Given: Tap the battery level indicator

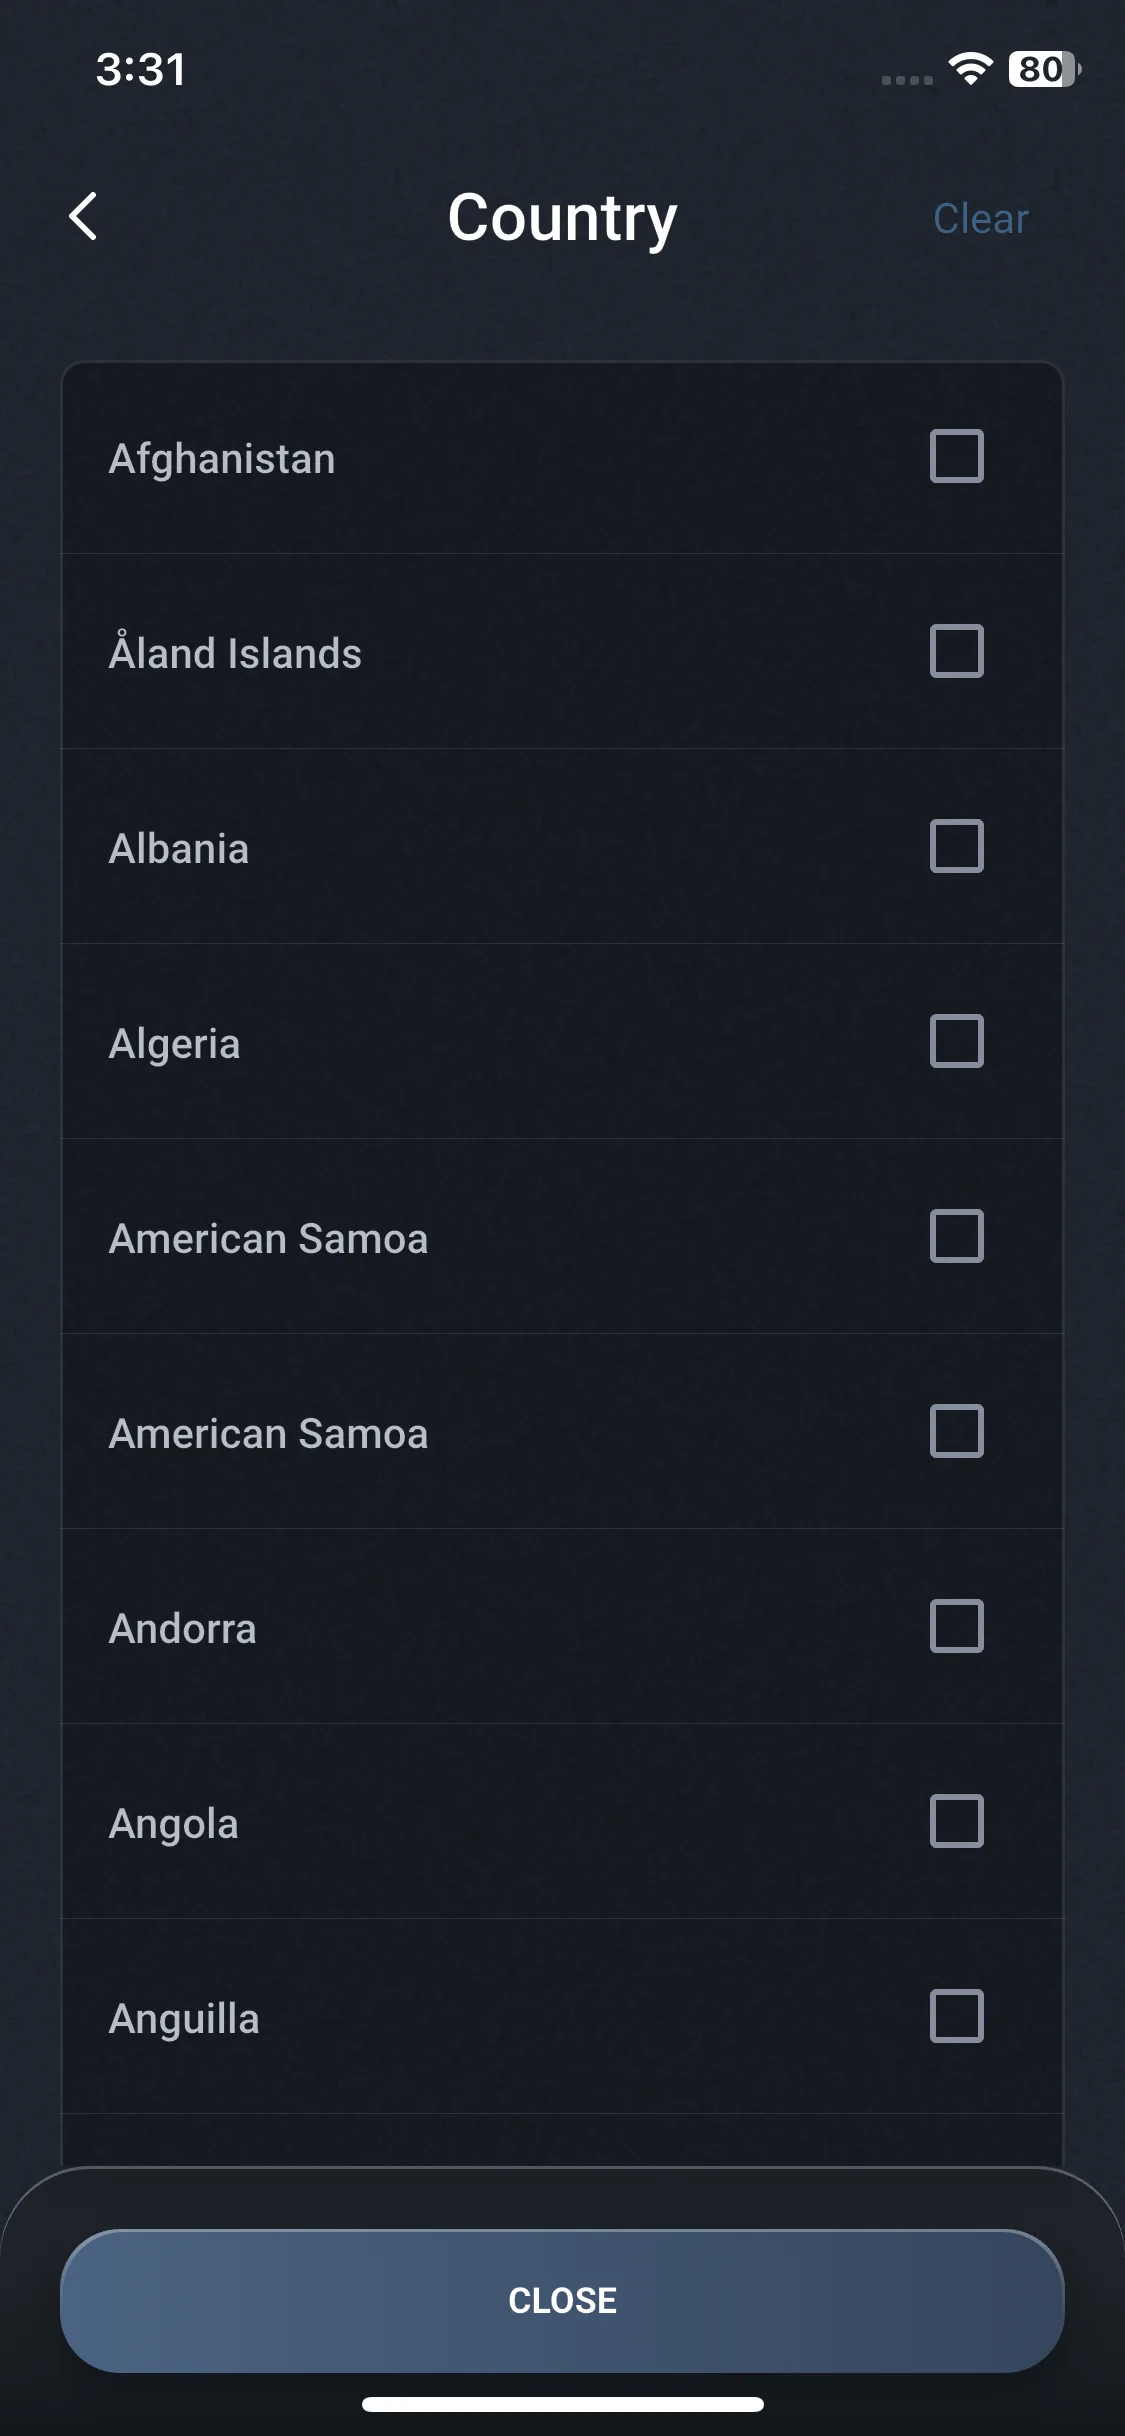Looking at the screenshot, I should point(1044,69).
